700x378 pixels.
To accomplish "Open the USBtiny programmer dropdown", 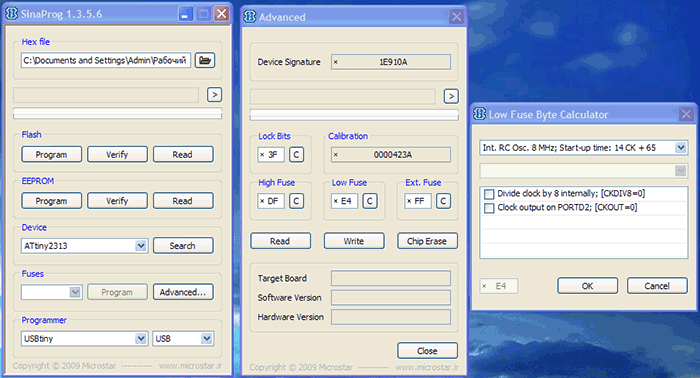I will pos(141,339).
